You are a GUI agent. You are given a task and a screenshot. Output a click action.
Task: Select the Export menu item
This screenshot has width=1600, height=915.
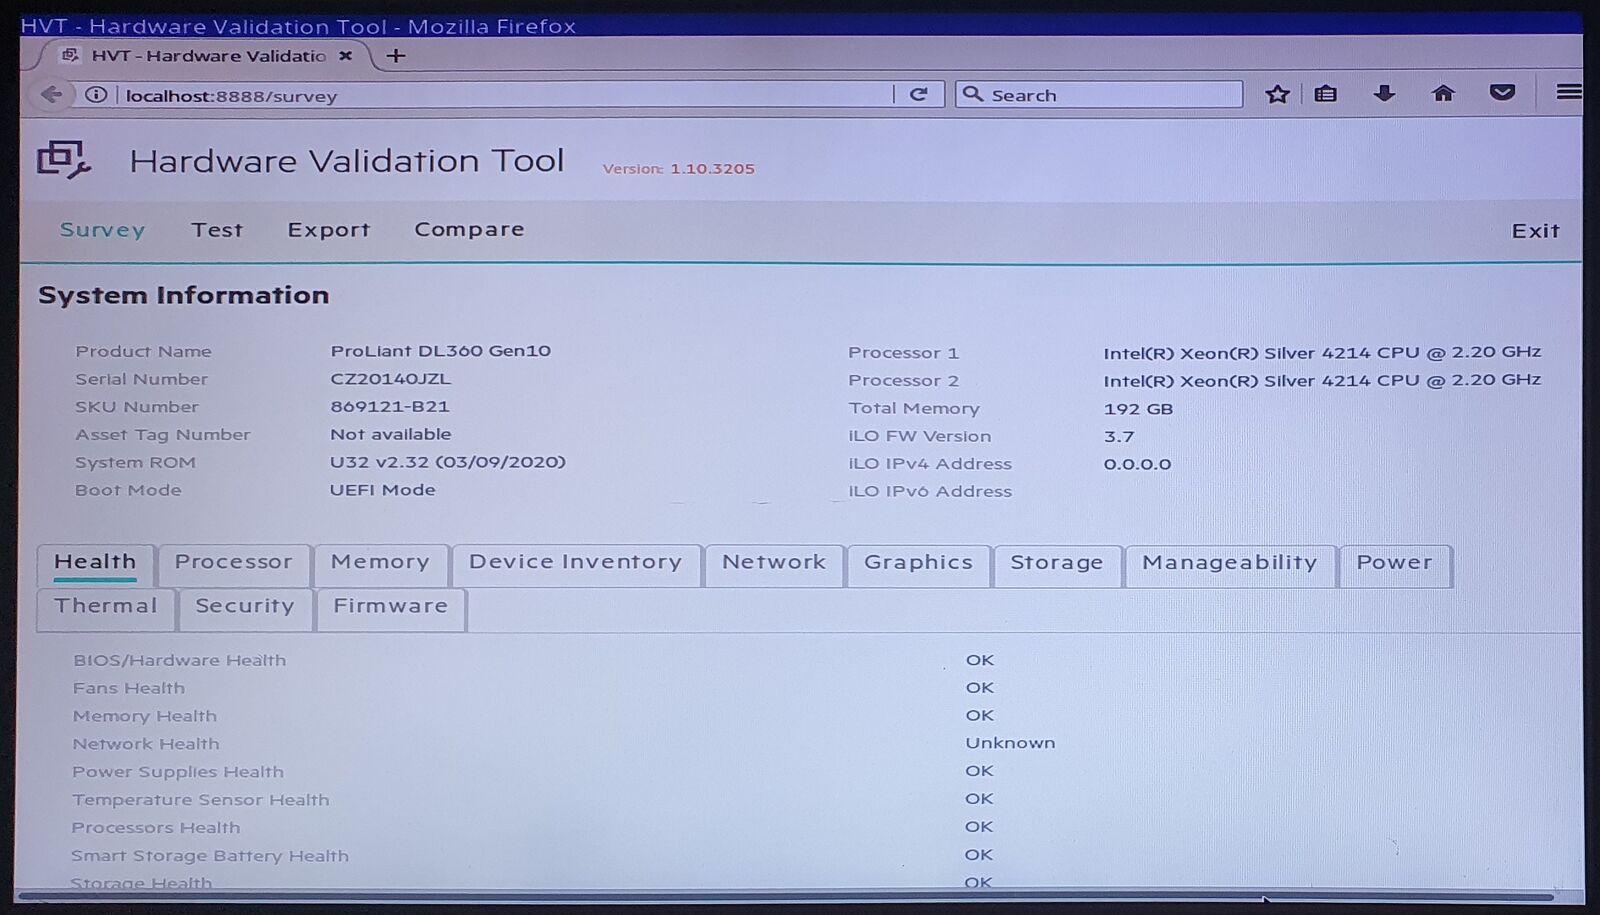328,230
